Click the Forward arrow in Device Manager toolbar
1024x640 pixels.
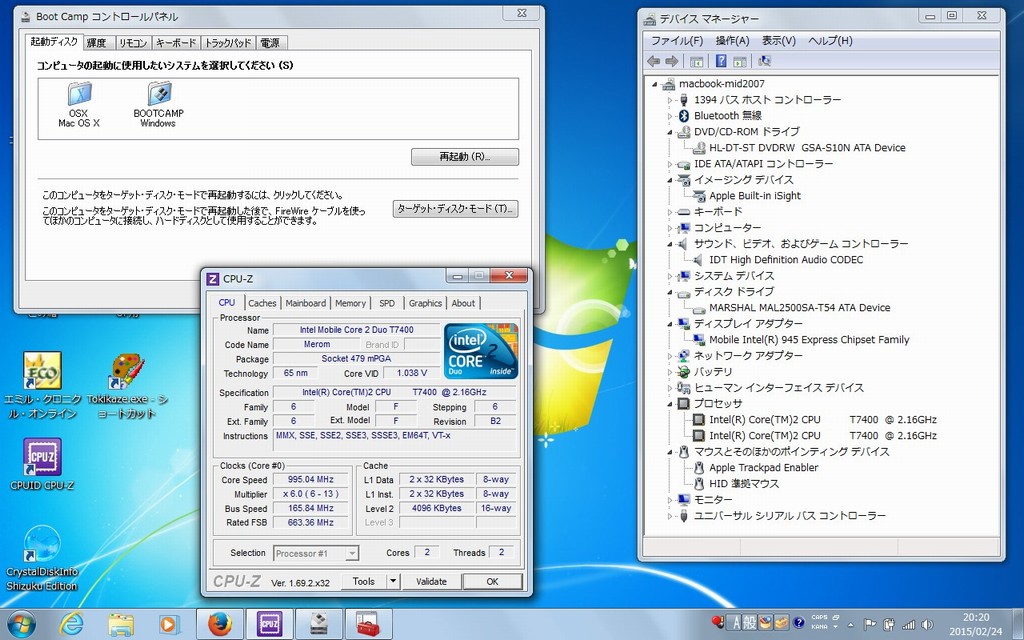[671, 61]
